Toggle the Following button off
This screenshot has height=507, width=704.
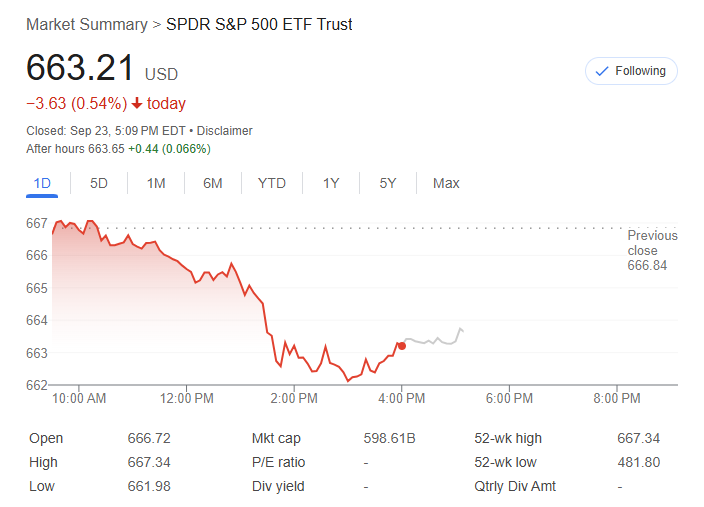tap(631, 71)
